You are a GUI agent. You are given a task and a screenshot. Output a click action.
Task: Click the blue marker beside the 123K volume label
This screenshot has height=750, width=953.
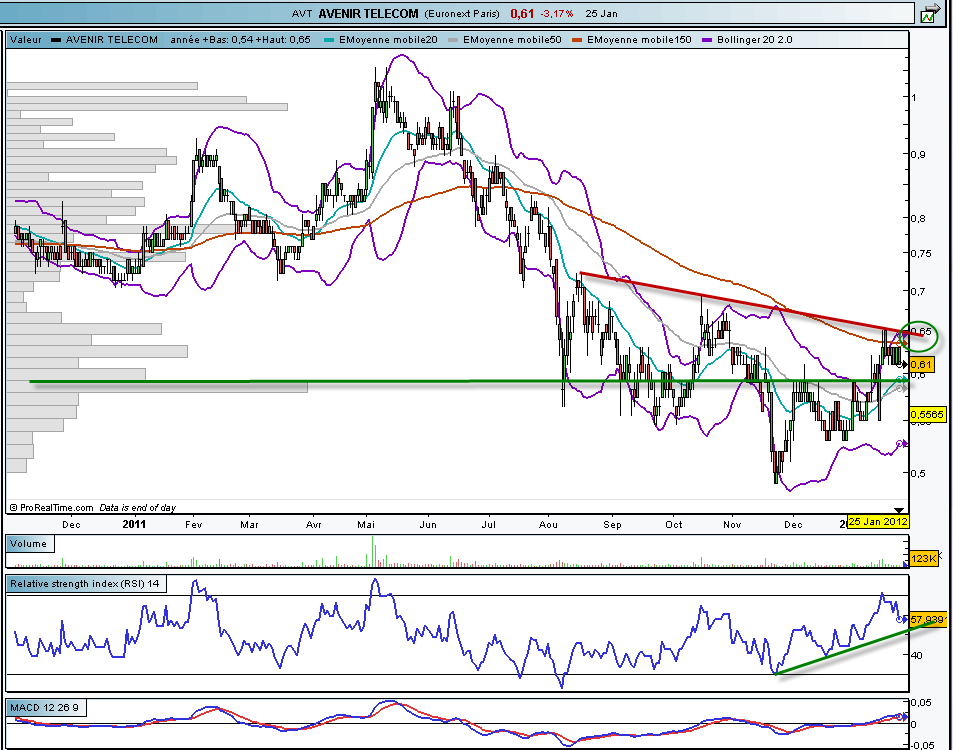pyautogui.click(x=906, y=565)
